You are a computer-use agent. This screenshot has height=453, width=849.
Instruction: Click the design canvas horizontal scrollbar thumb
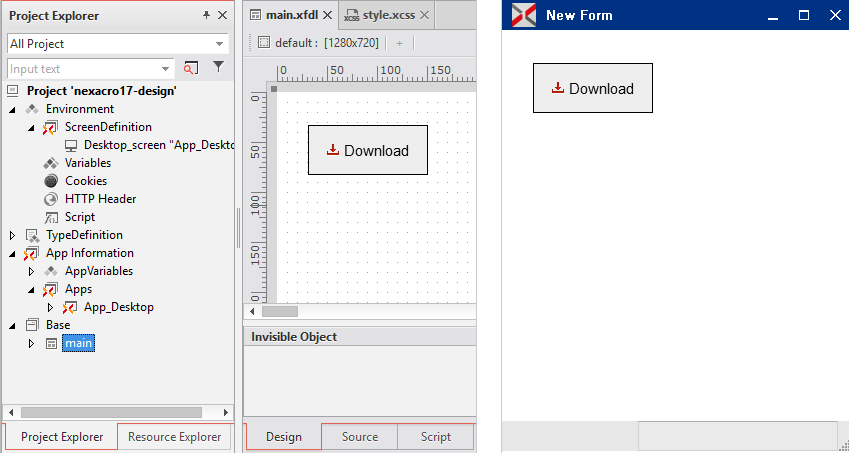pyautogui.click(x=280, y=312)
